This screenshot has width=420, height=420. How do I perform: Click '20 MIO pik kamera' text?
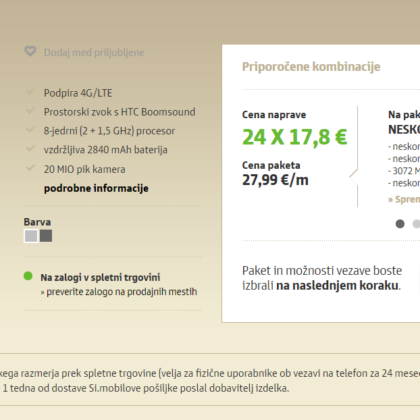(x=85, y=169)
